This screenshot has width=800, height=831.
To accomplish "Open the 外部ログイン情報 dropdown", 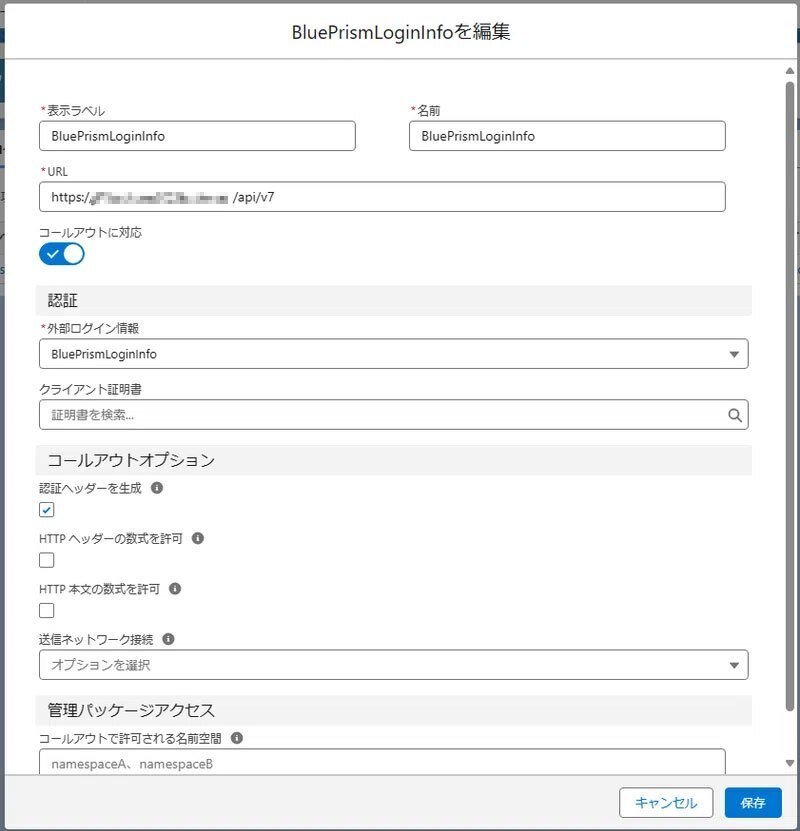I will pyautogui.click(x=394, y=353).
